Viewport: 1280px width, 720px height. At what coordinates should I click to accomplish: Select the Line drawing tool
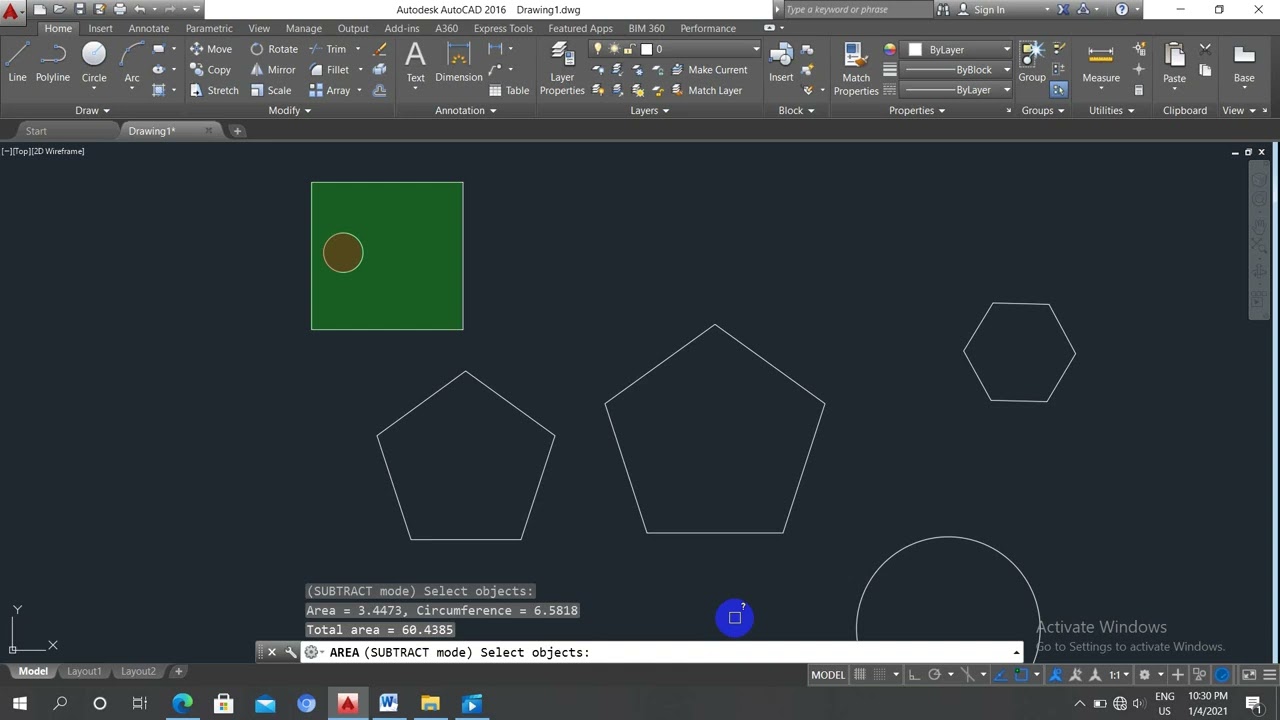[17, 62]
